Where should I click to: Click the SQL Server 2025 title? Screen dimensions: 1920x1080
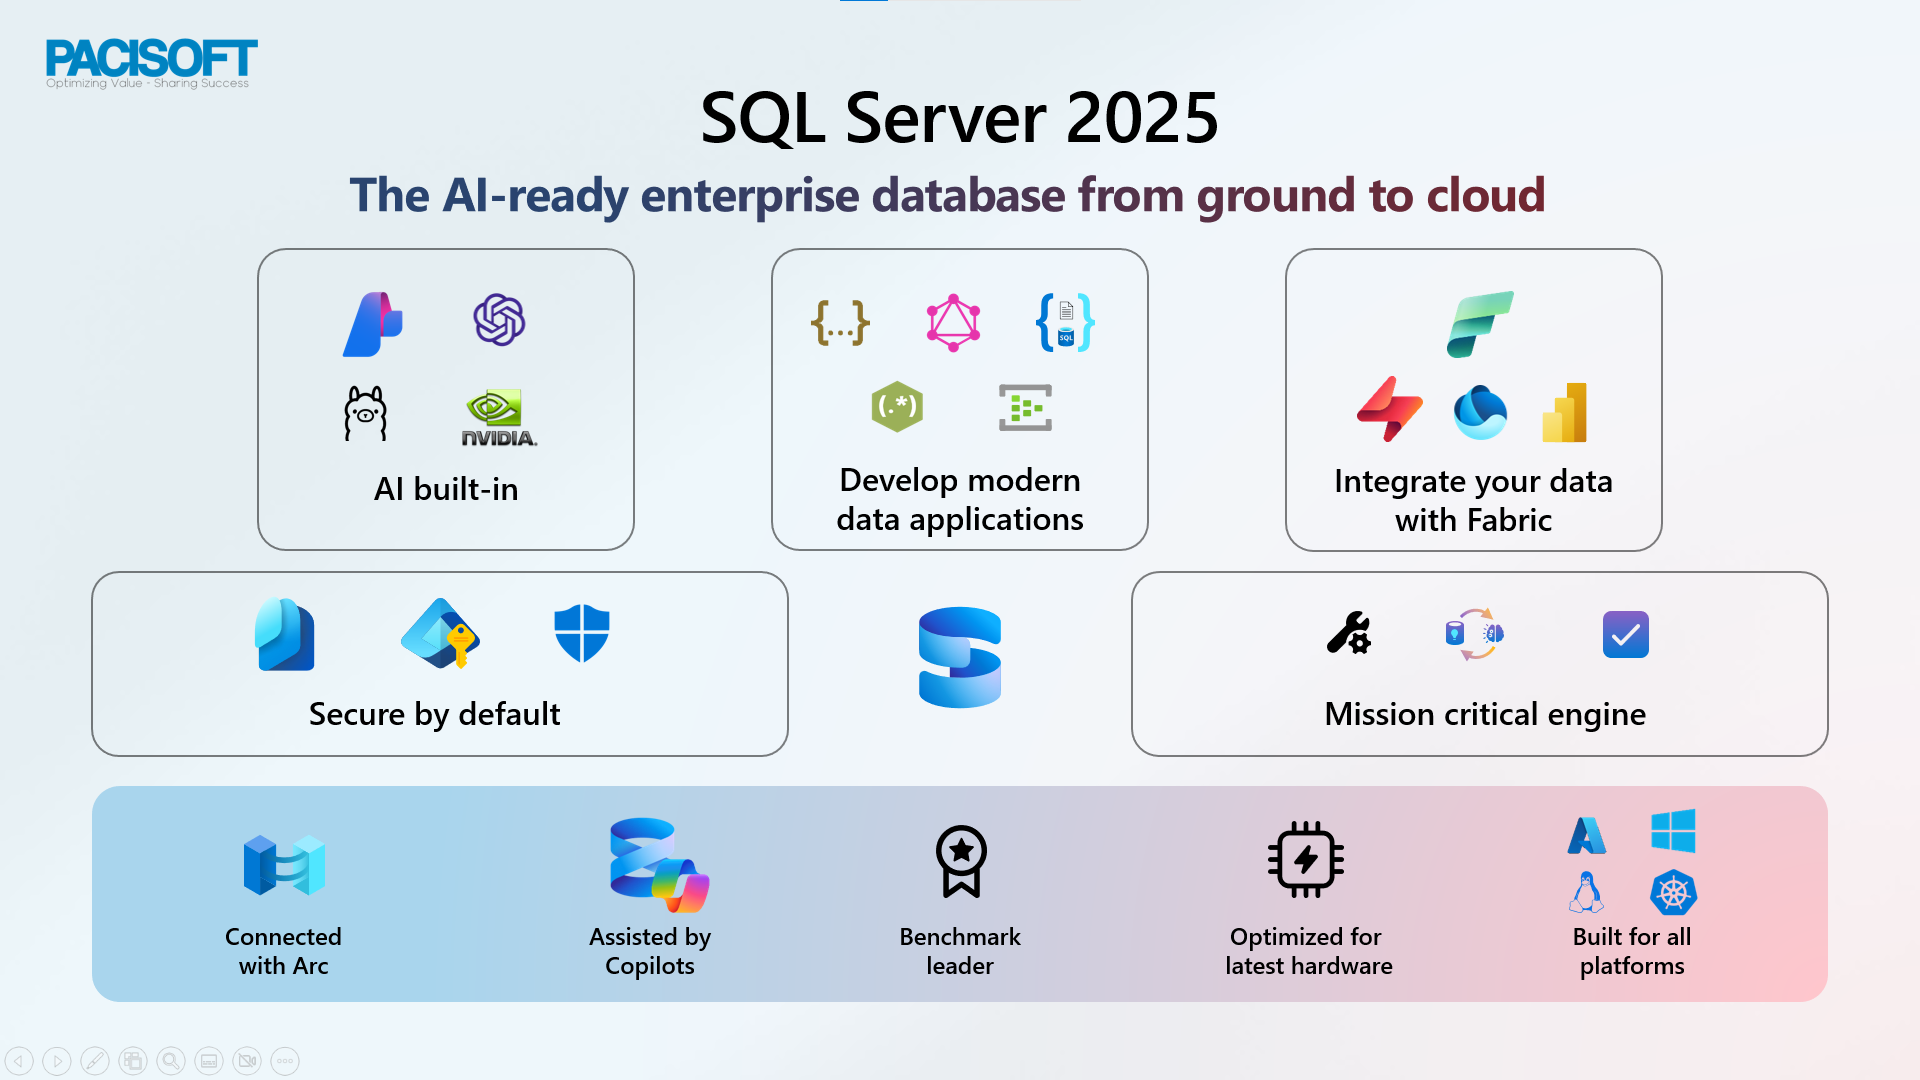tap(960, 118)
